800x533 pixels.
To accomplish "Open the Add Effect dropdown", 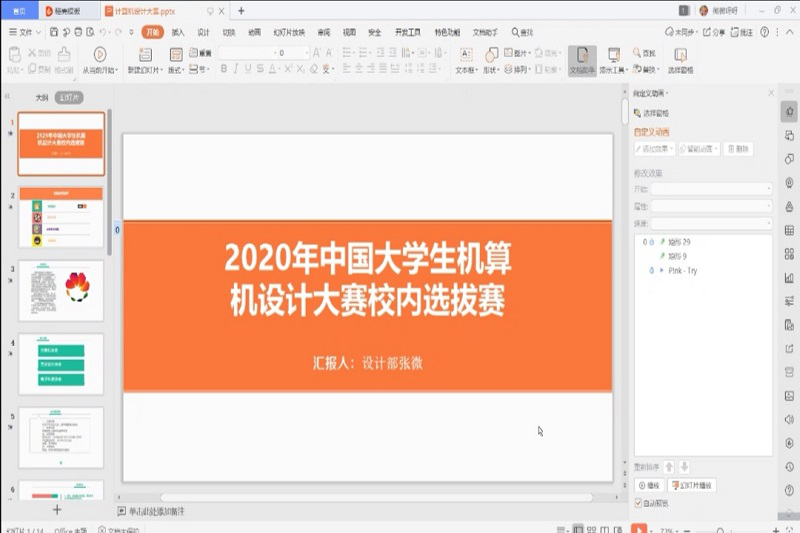I will (x=654, y=149).
